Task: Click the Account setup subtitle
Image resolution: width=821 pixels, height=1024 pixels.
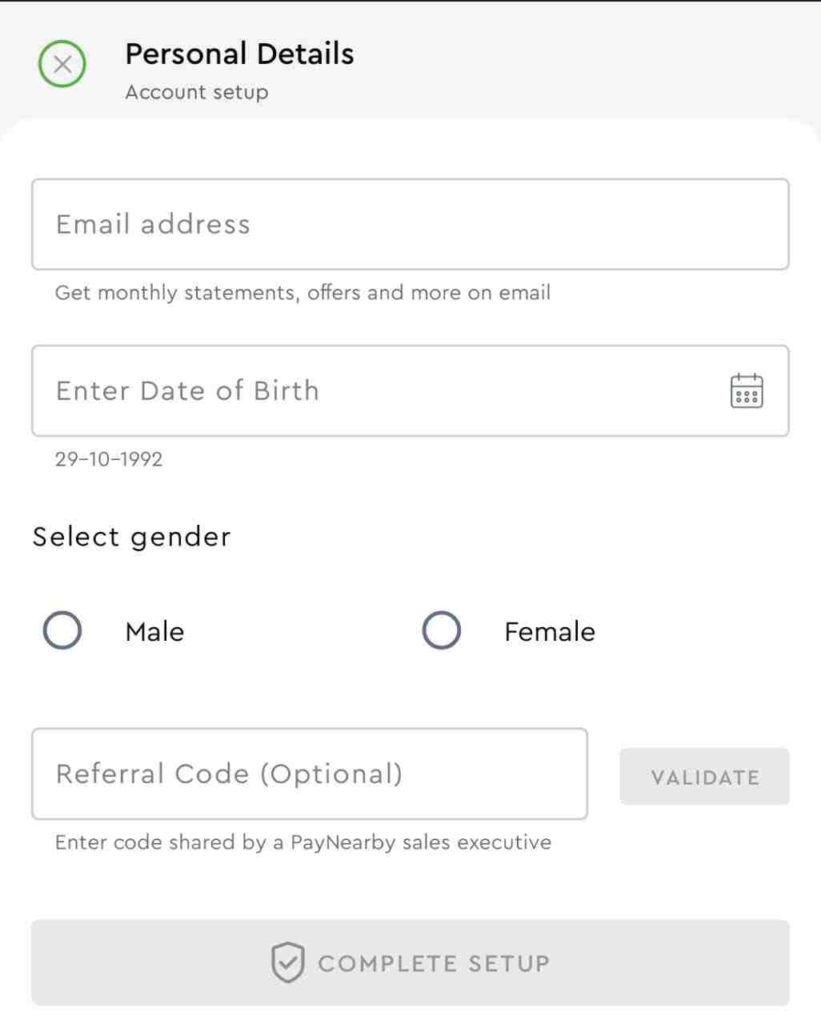Action: 197,92
